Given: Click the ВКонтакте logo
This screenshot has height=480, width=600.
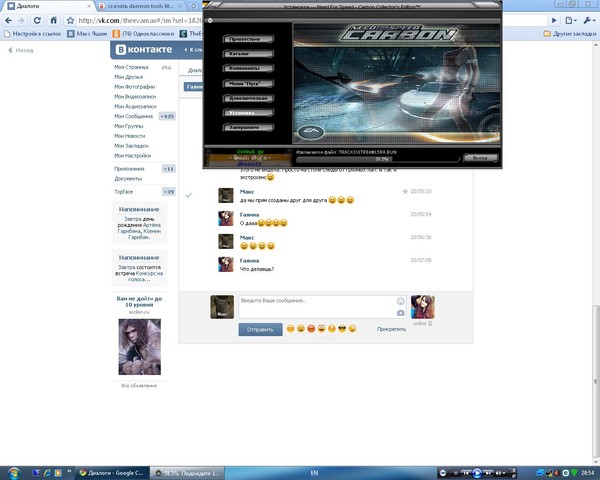Looking at the screenshot, I should pyautogui.click(x=144, y=50).
